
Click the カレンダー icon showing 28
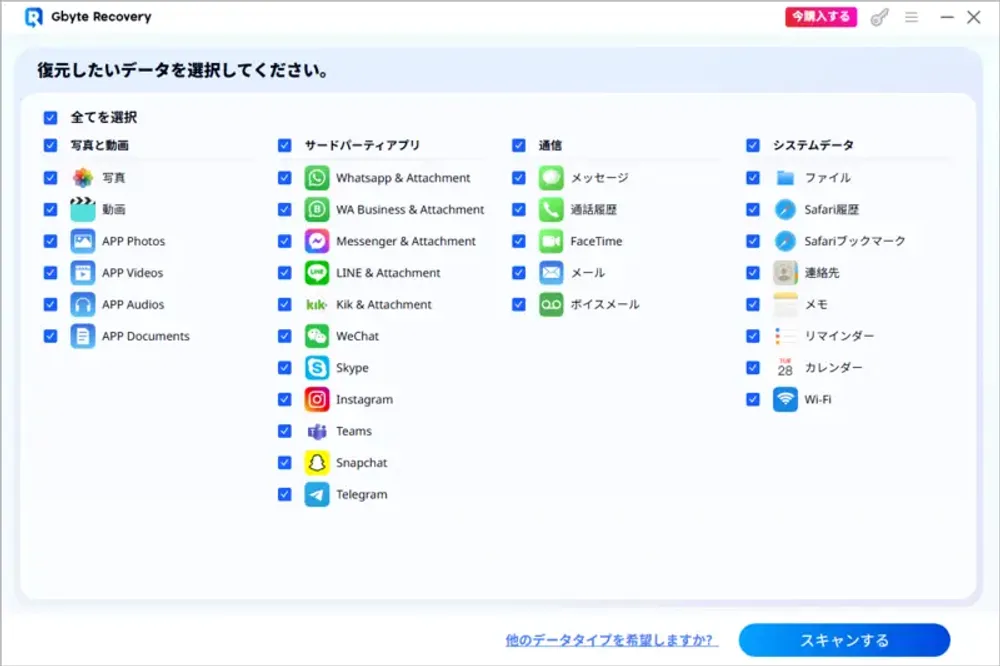click(x=783, y=367)
